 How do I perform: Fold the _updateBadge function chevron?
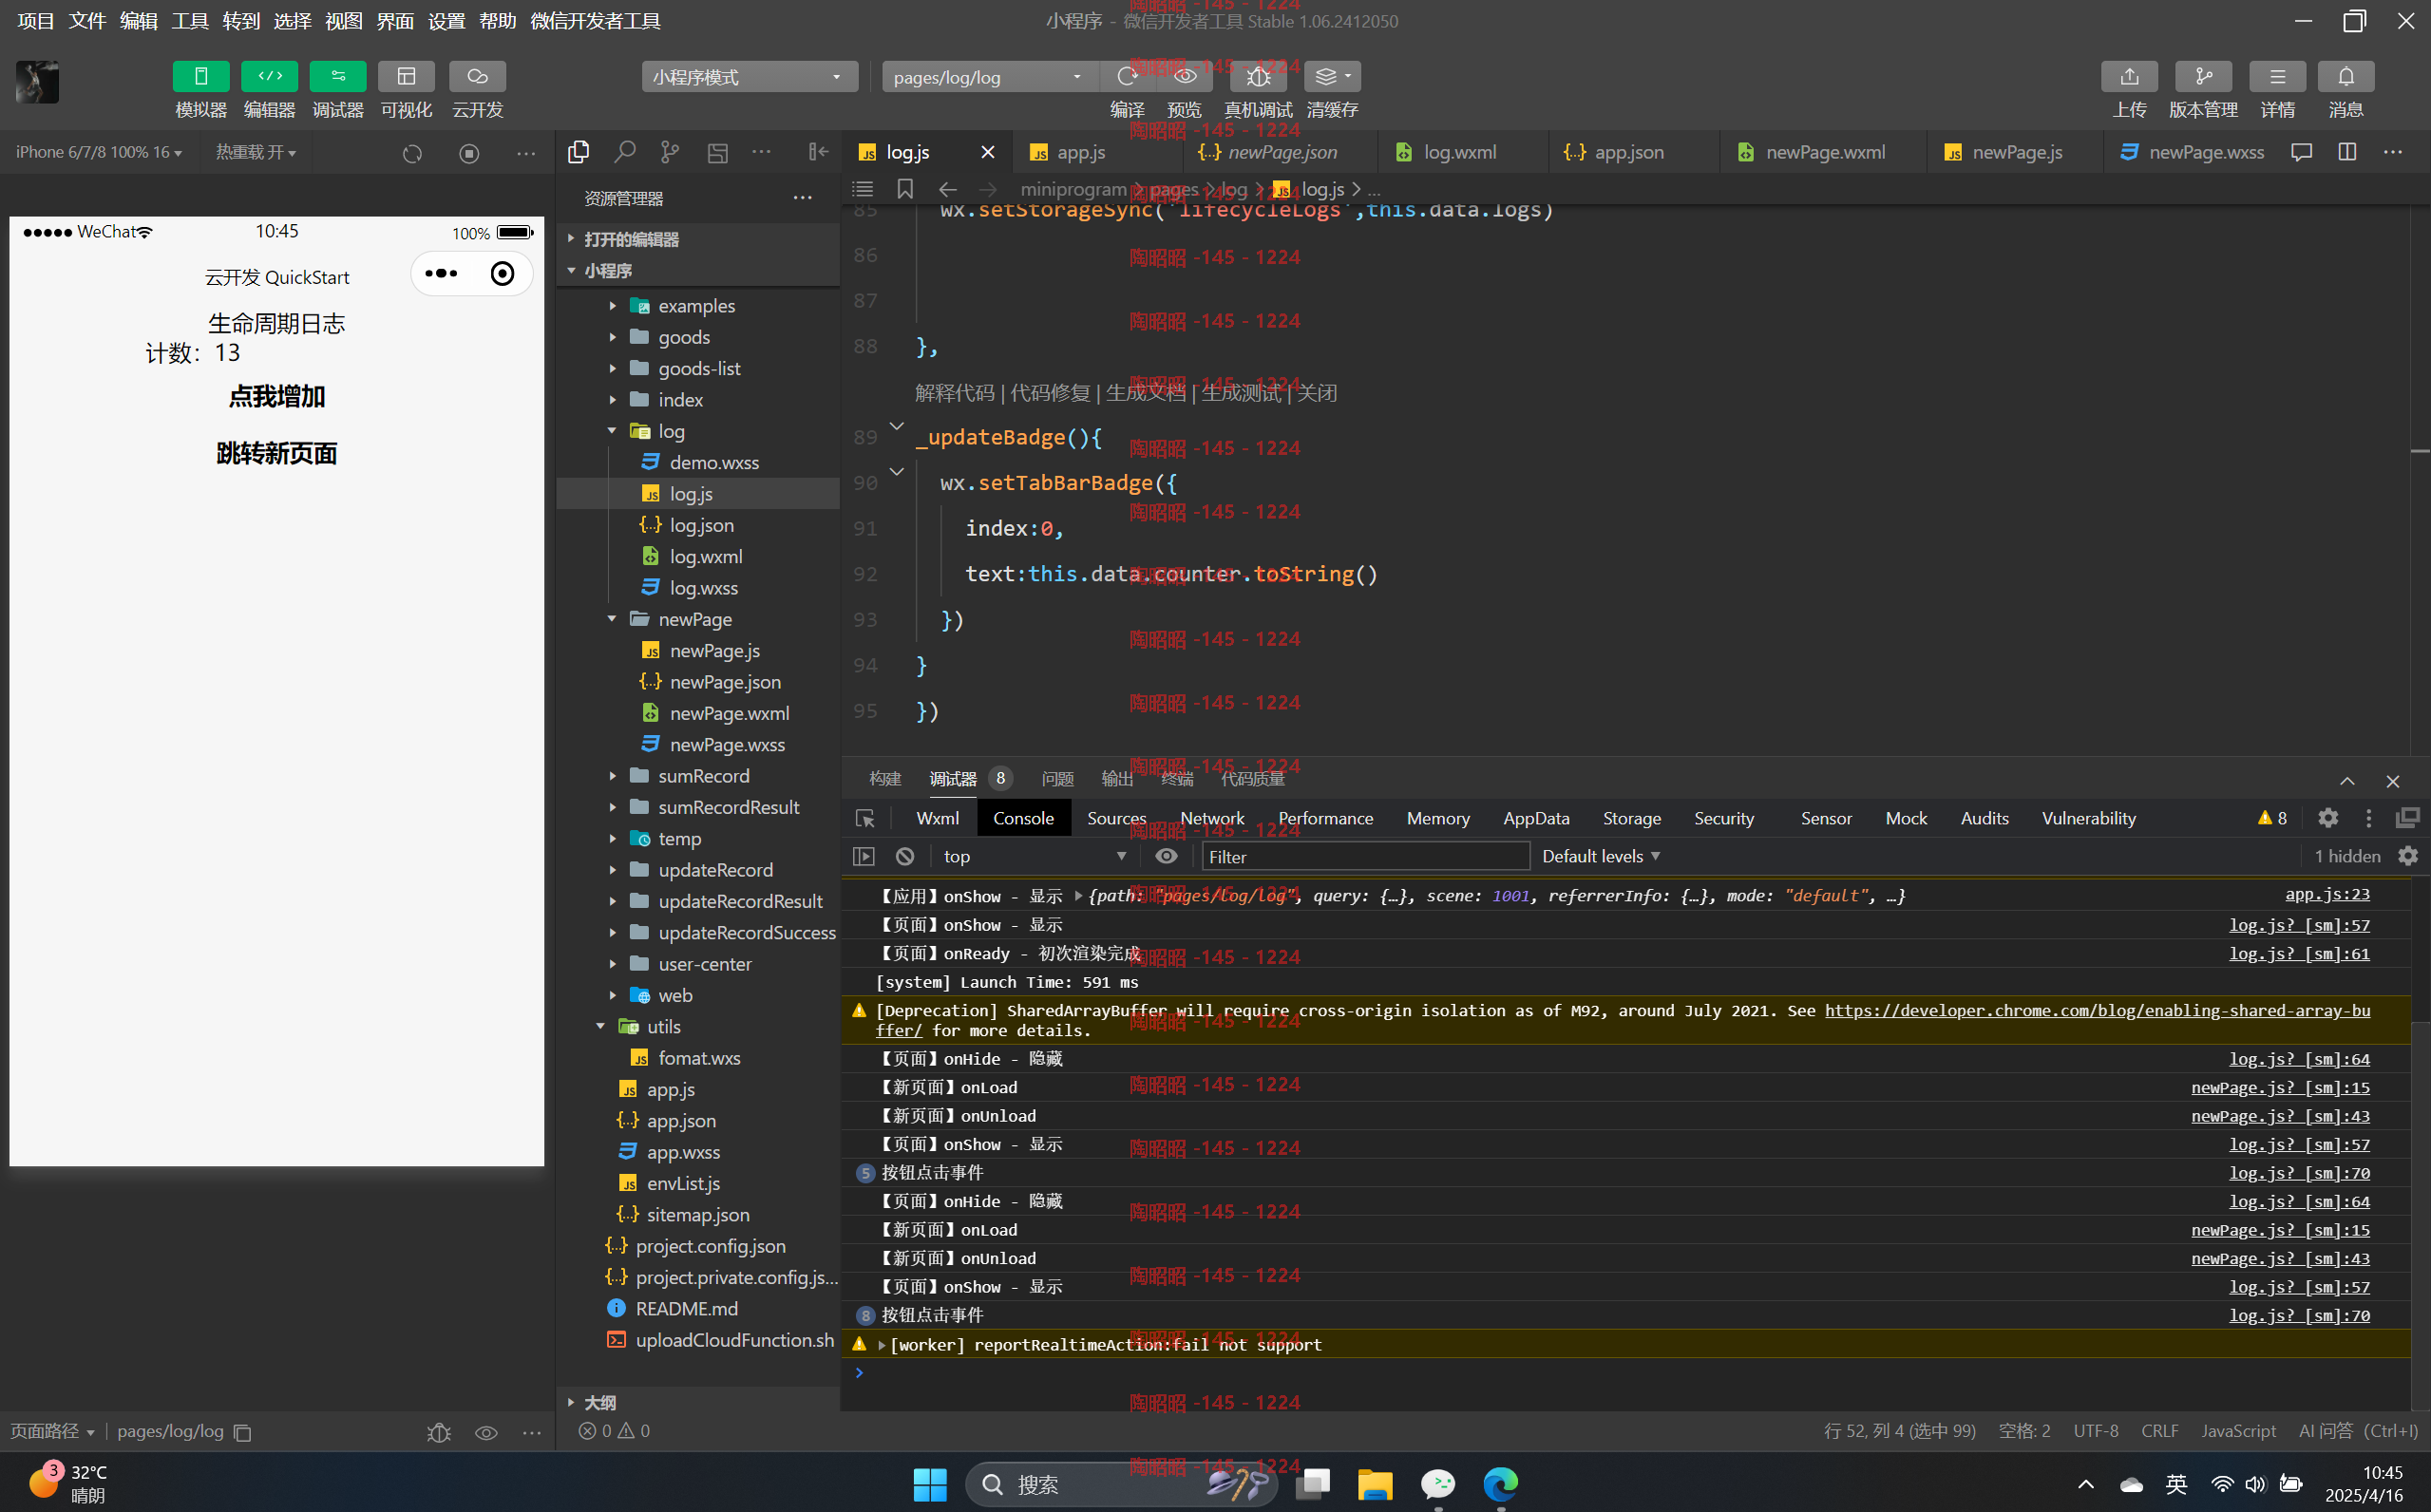click(897, 426)
